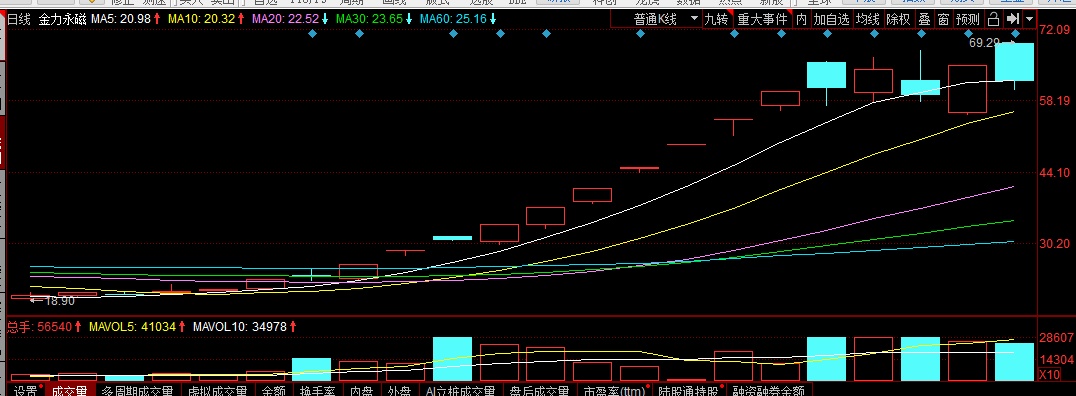
Task: Open 日线 period selector
Action: click(x=19, y=19)
